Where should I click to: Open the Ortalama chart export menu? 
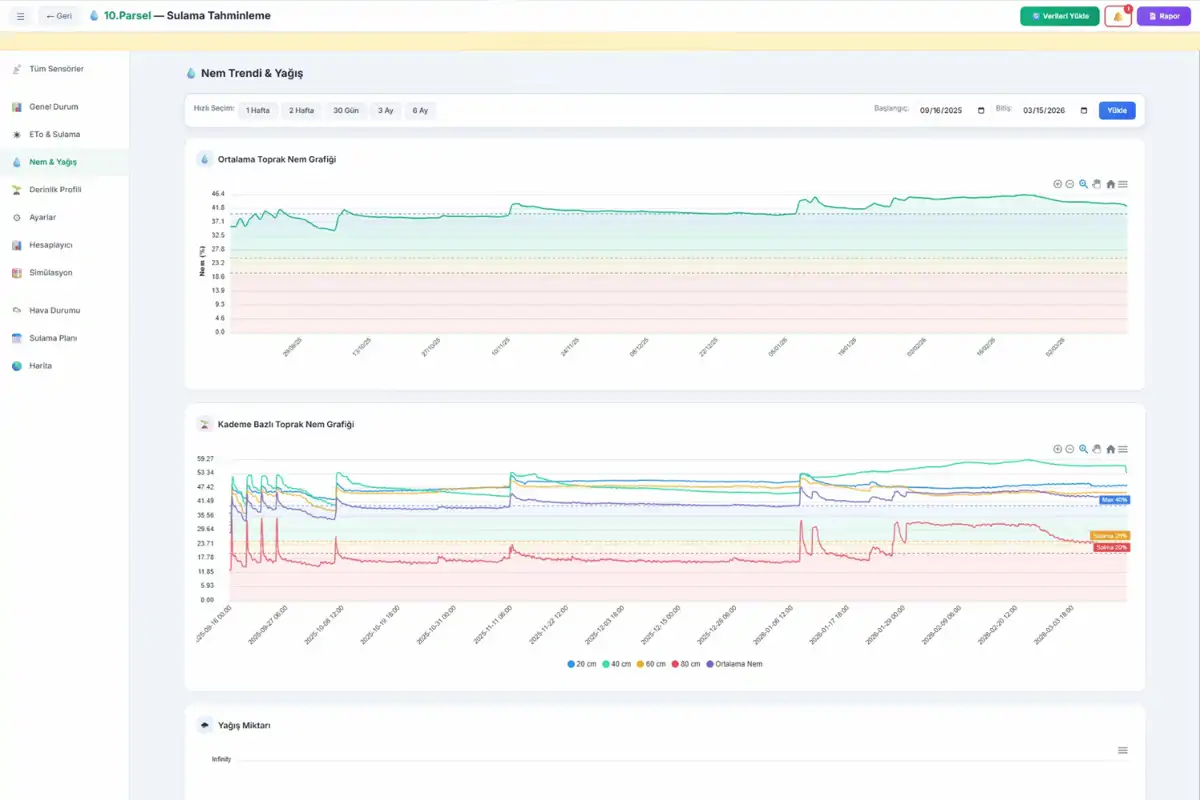1123,184
